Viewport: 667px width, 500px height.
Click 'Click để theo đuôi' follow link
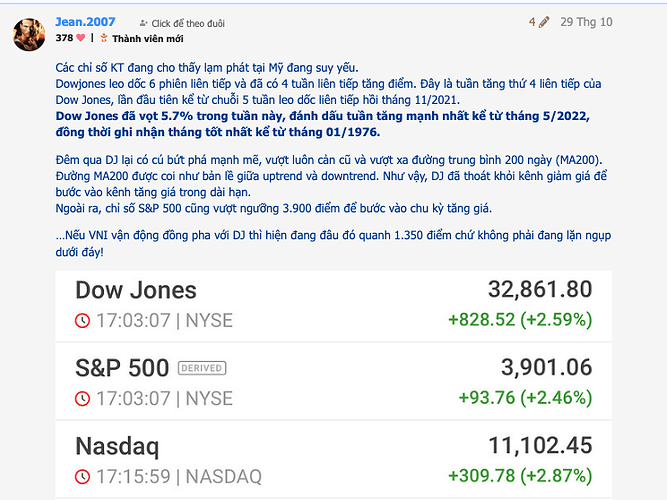point(187,22)
